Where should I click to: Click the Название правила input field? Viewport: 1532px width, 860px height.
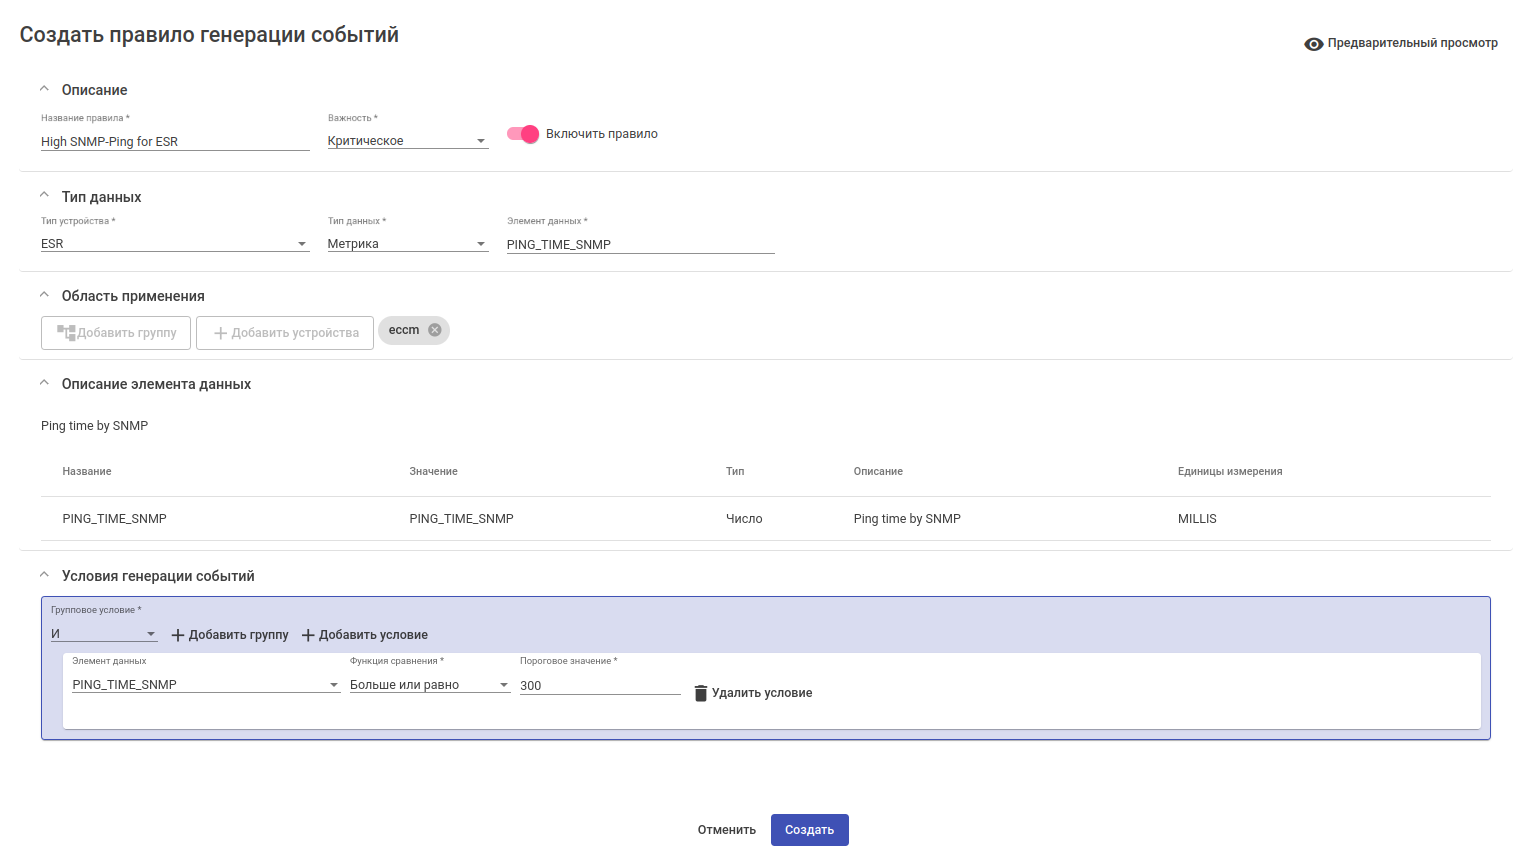pyautogui.click(x=175, y=142)
